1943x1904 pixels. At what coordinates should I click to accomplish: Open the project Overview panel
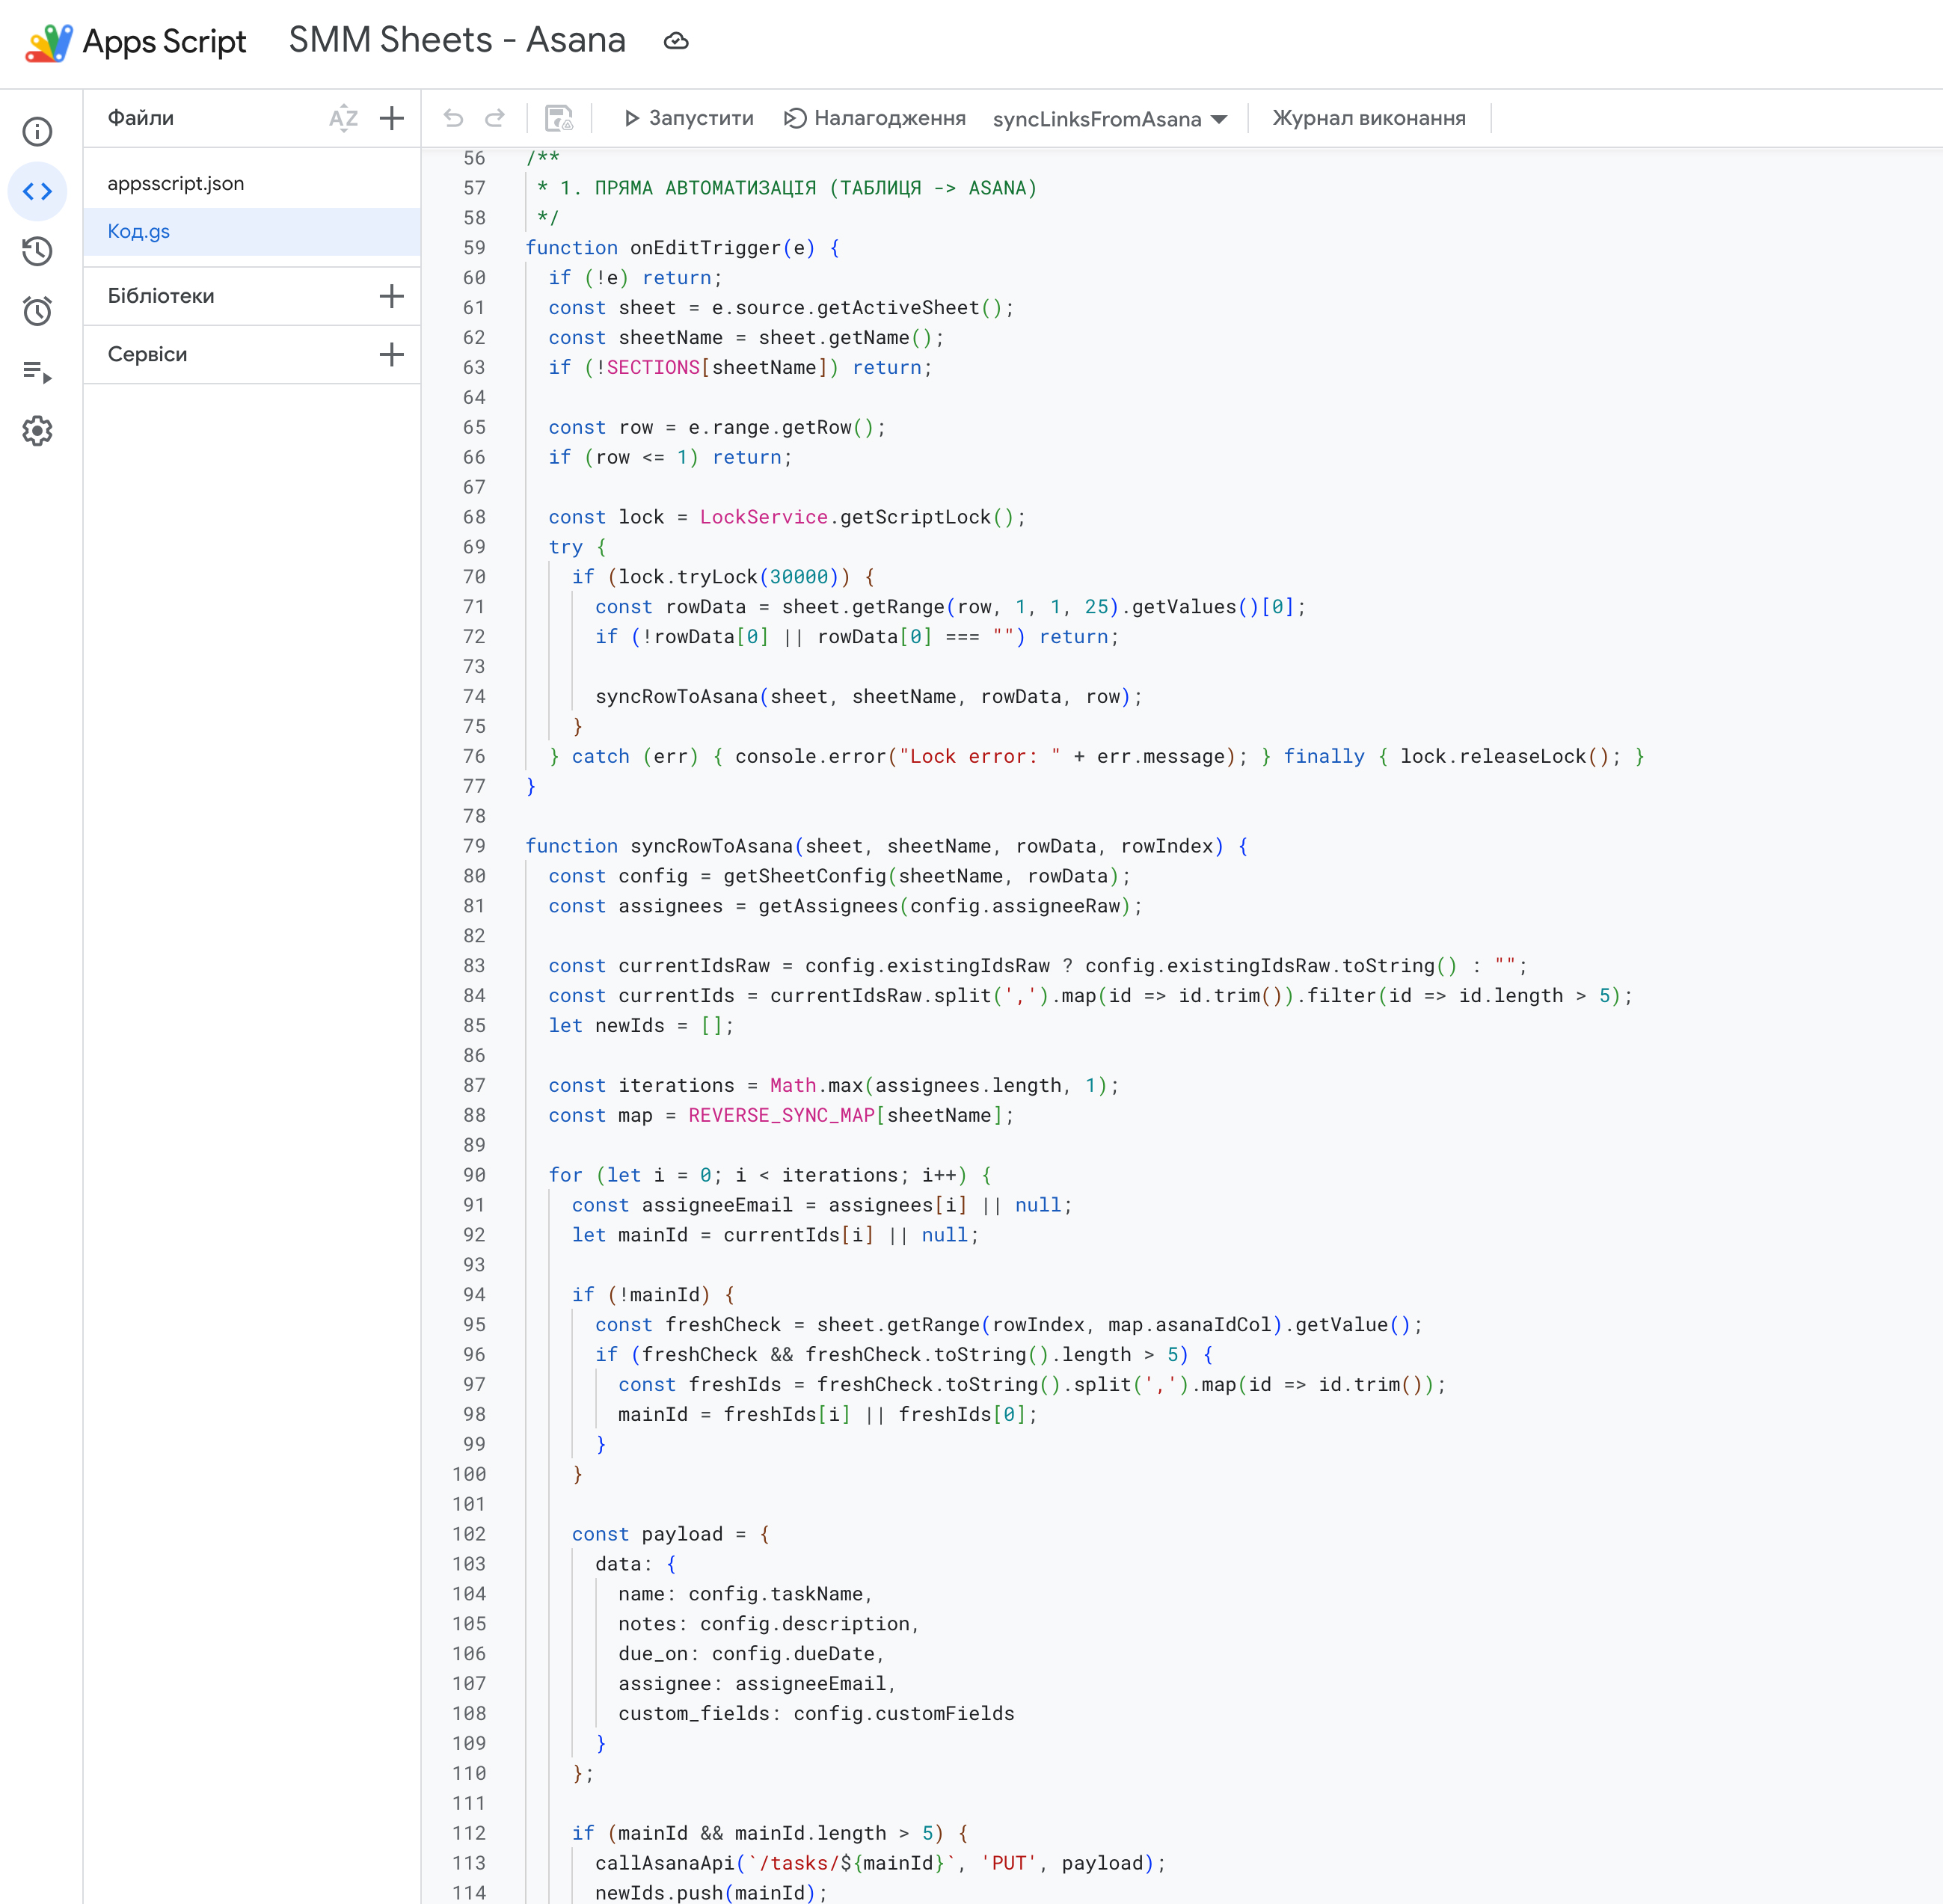[37, 131]
